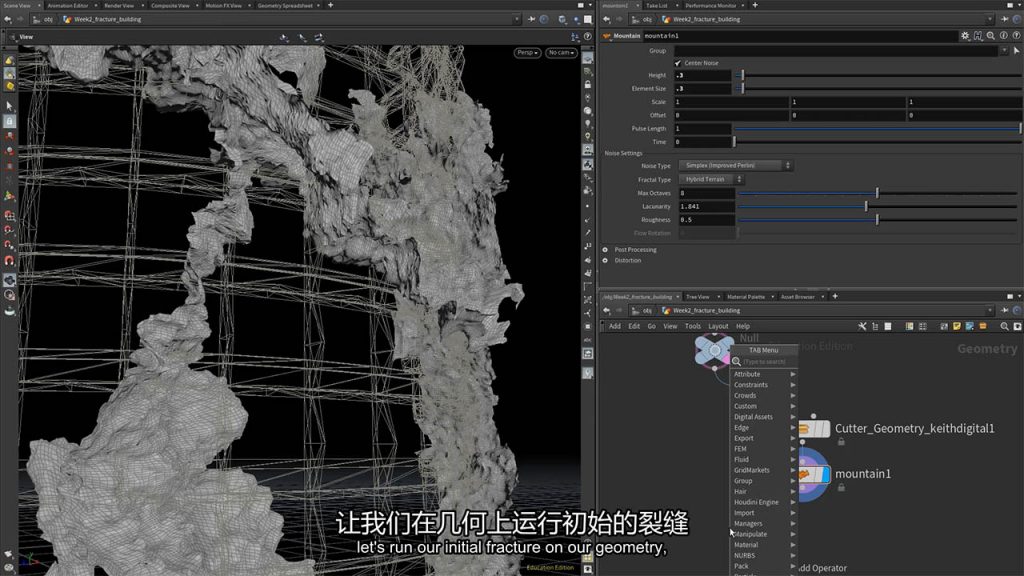Add a new tab in network editor pane
This screenshot has width=1024, height=576.
coord(835,296)
